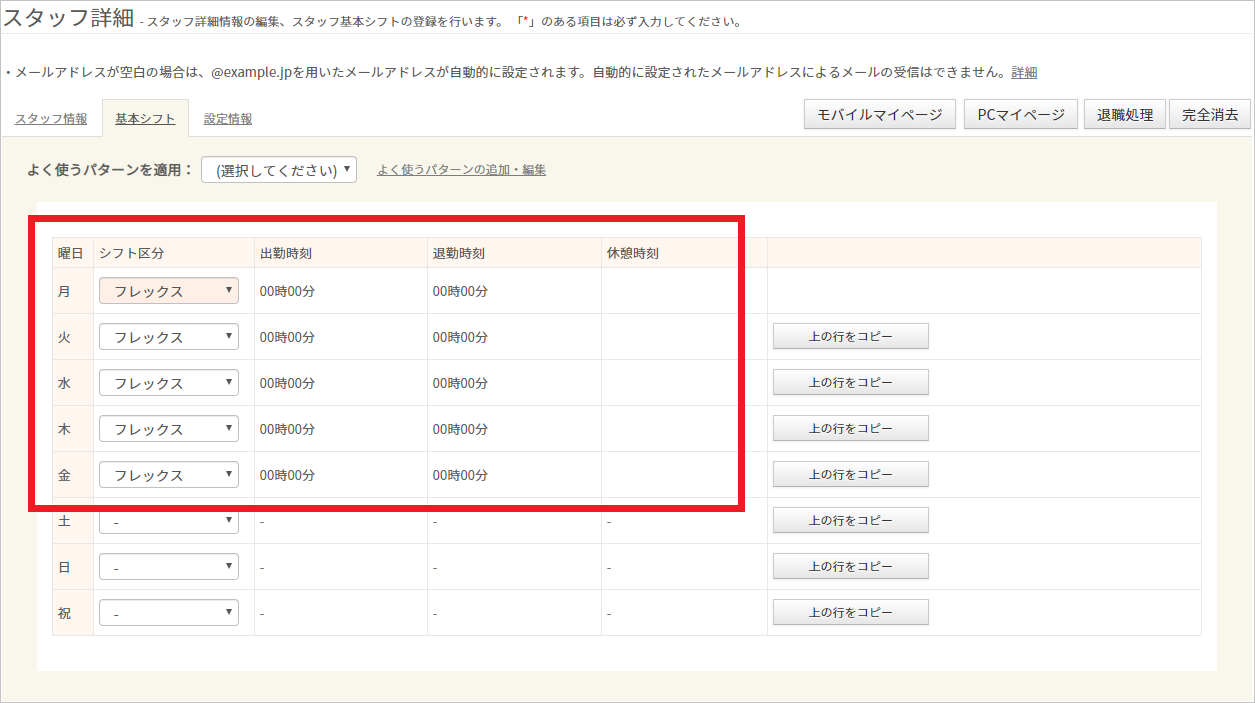Click the 完全消去 button
Screen dimensions: 1255x703
1210,115
